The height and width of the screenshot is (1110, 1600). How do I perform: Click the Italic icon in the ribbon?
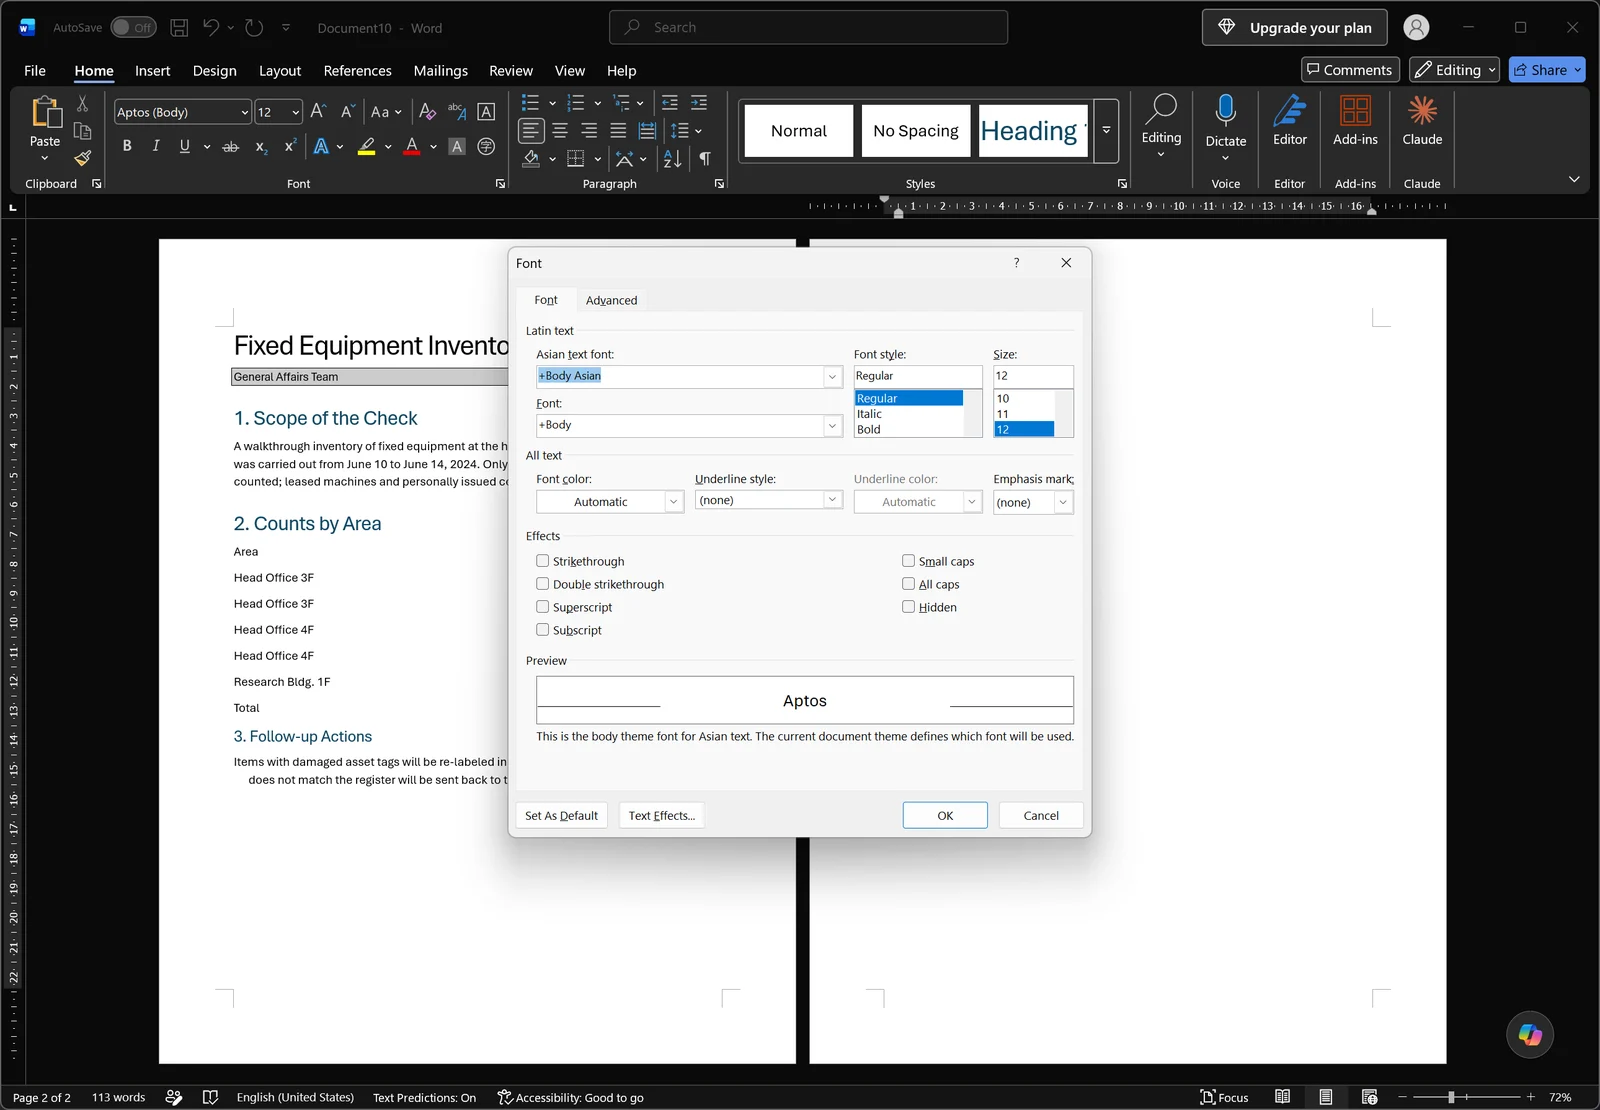click(156, 146)
